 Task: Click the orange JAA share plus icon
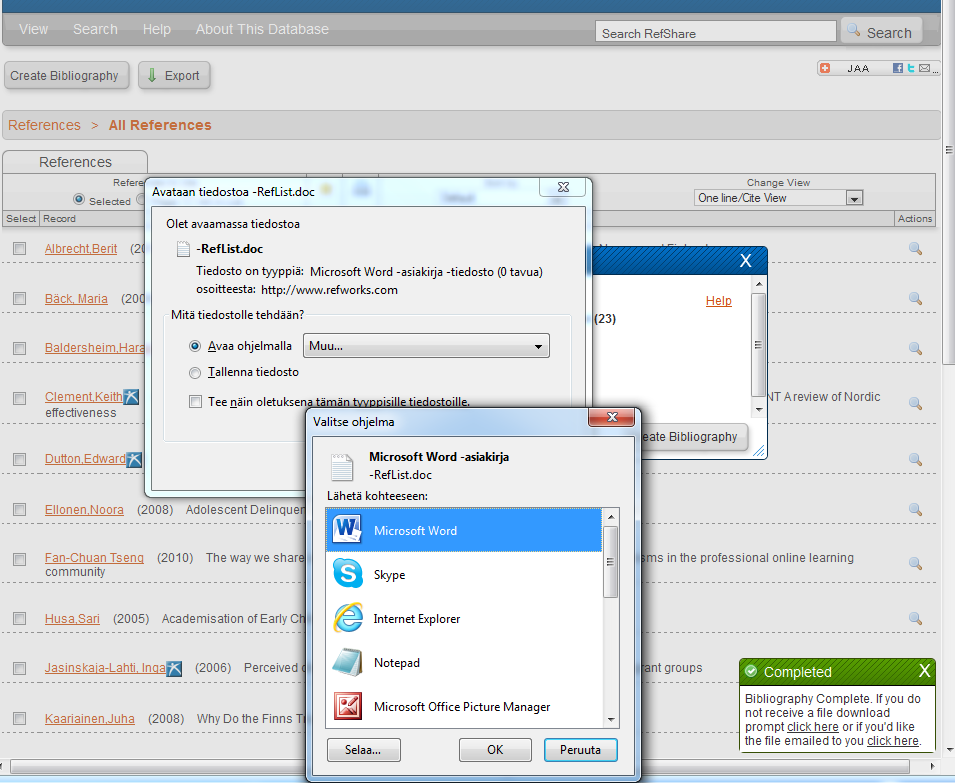click(825, 68)
